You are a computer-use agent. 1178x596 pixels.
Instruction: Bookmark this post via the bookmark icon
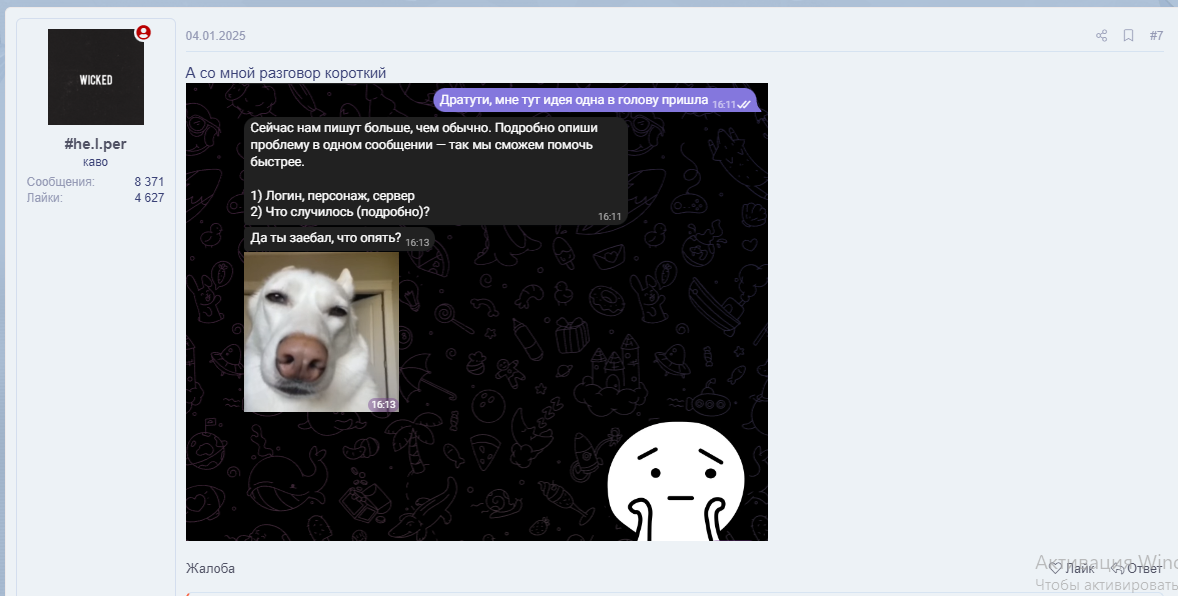click(1128, 35)
